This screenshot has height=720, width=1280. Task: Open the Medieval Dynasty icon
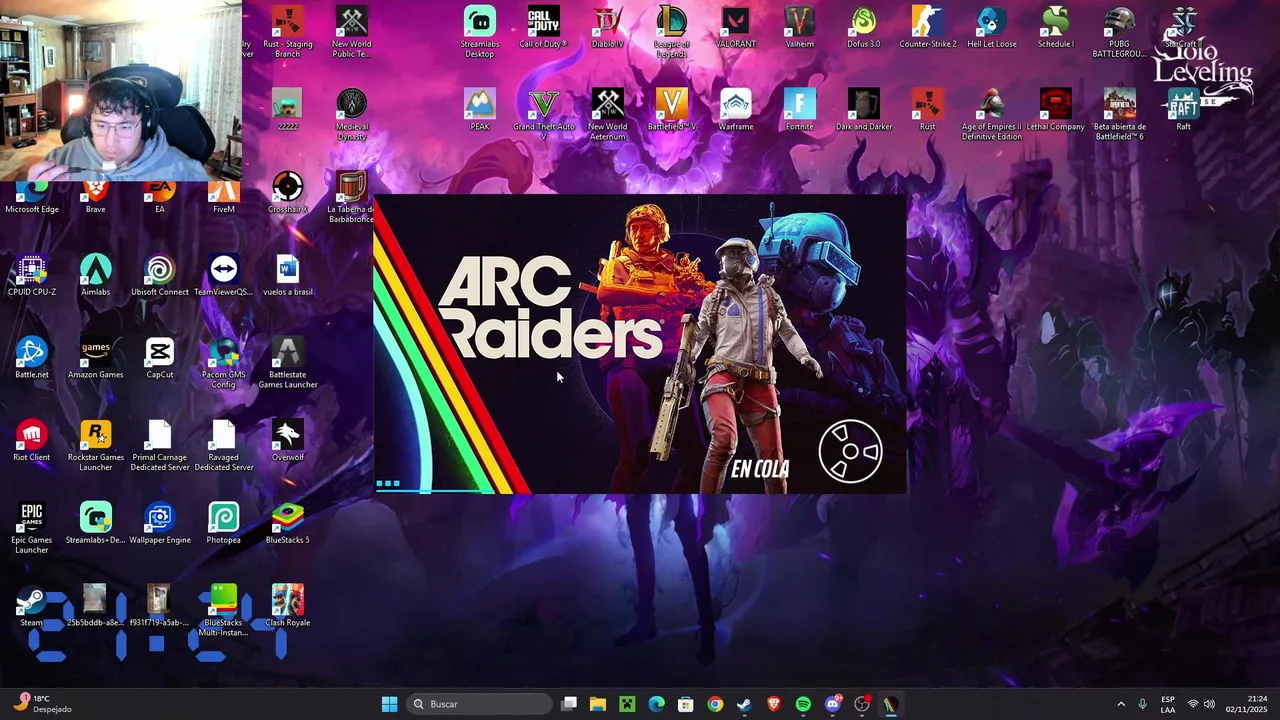352,114
